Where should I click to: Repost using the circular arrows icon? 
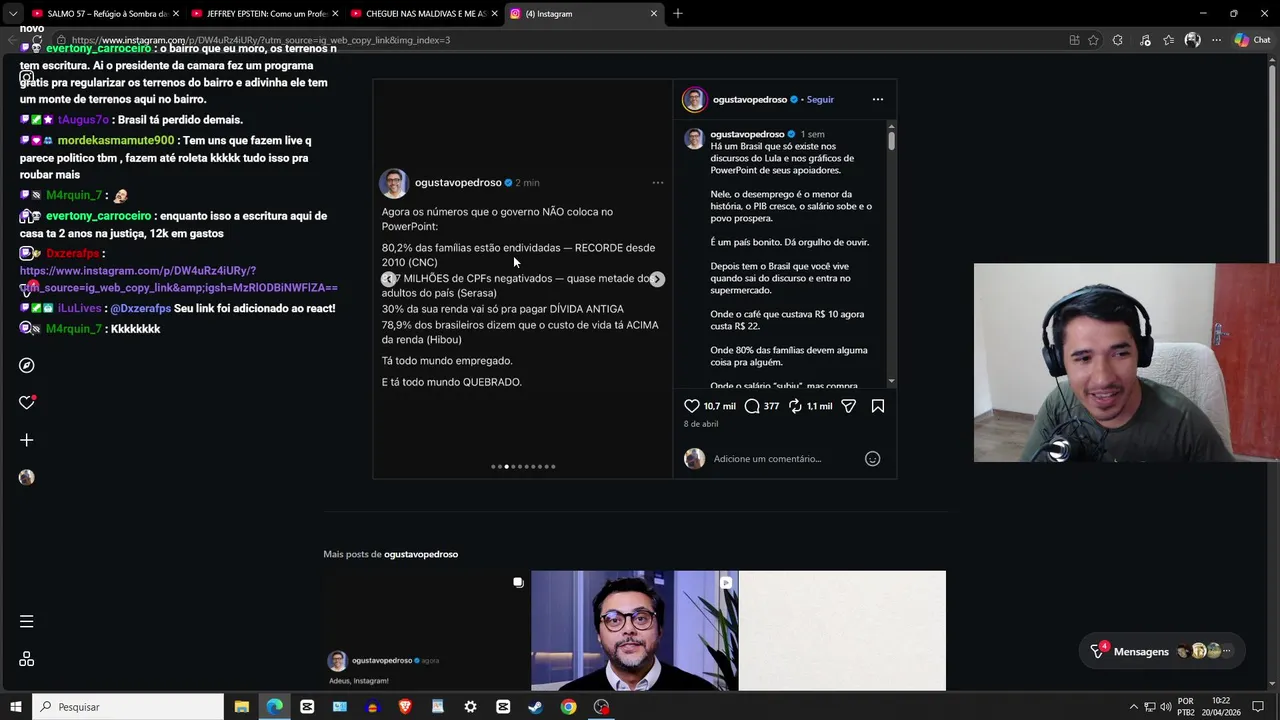click(795, 406)
